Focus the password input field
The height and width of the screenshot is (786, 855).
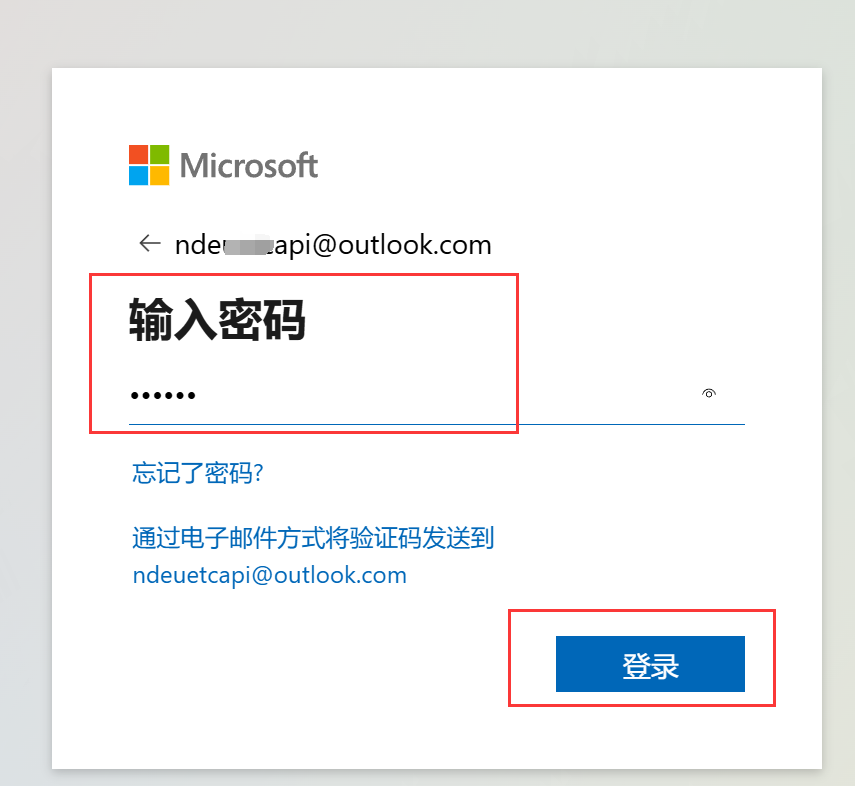[437, 394]
